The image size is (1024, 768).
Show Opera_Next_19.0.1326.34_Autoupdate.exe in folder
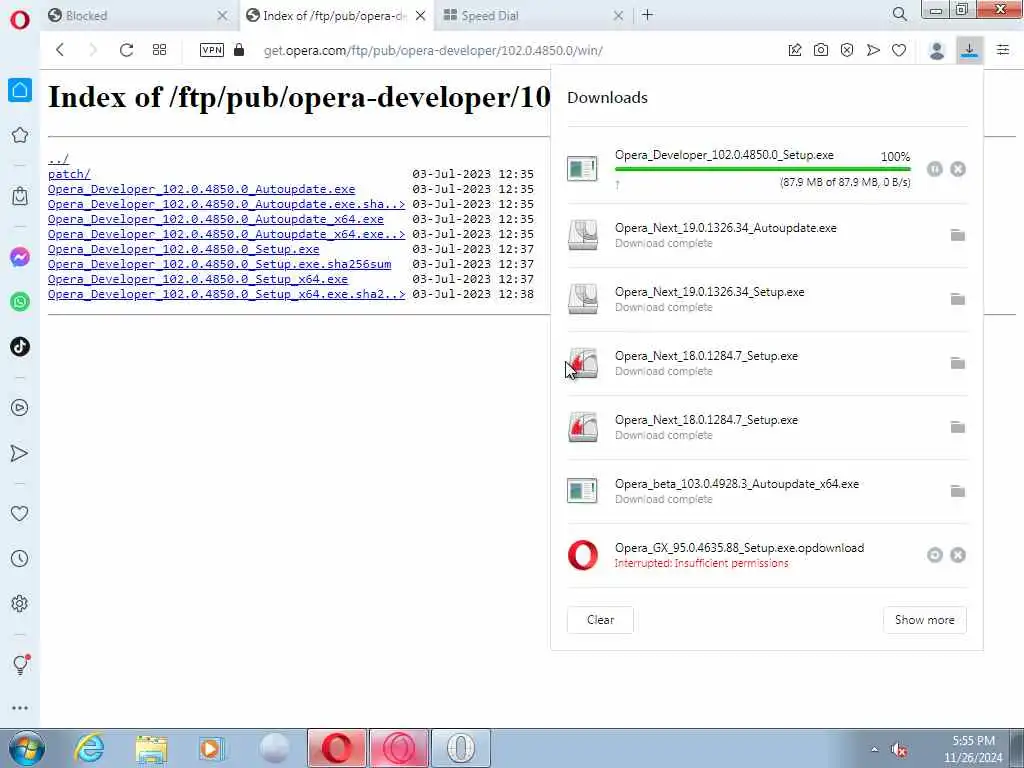coord(958,235)
